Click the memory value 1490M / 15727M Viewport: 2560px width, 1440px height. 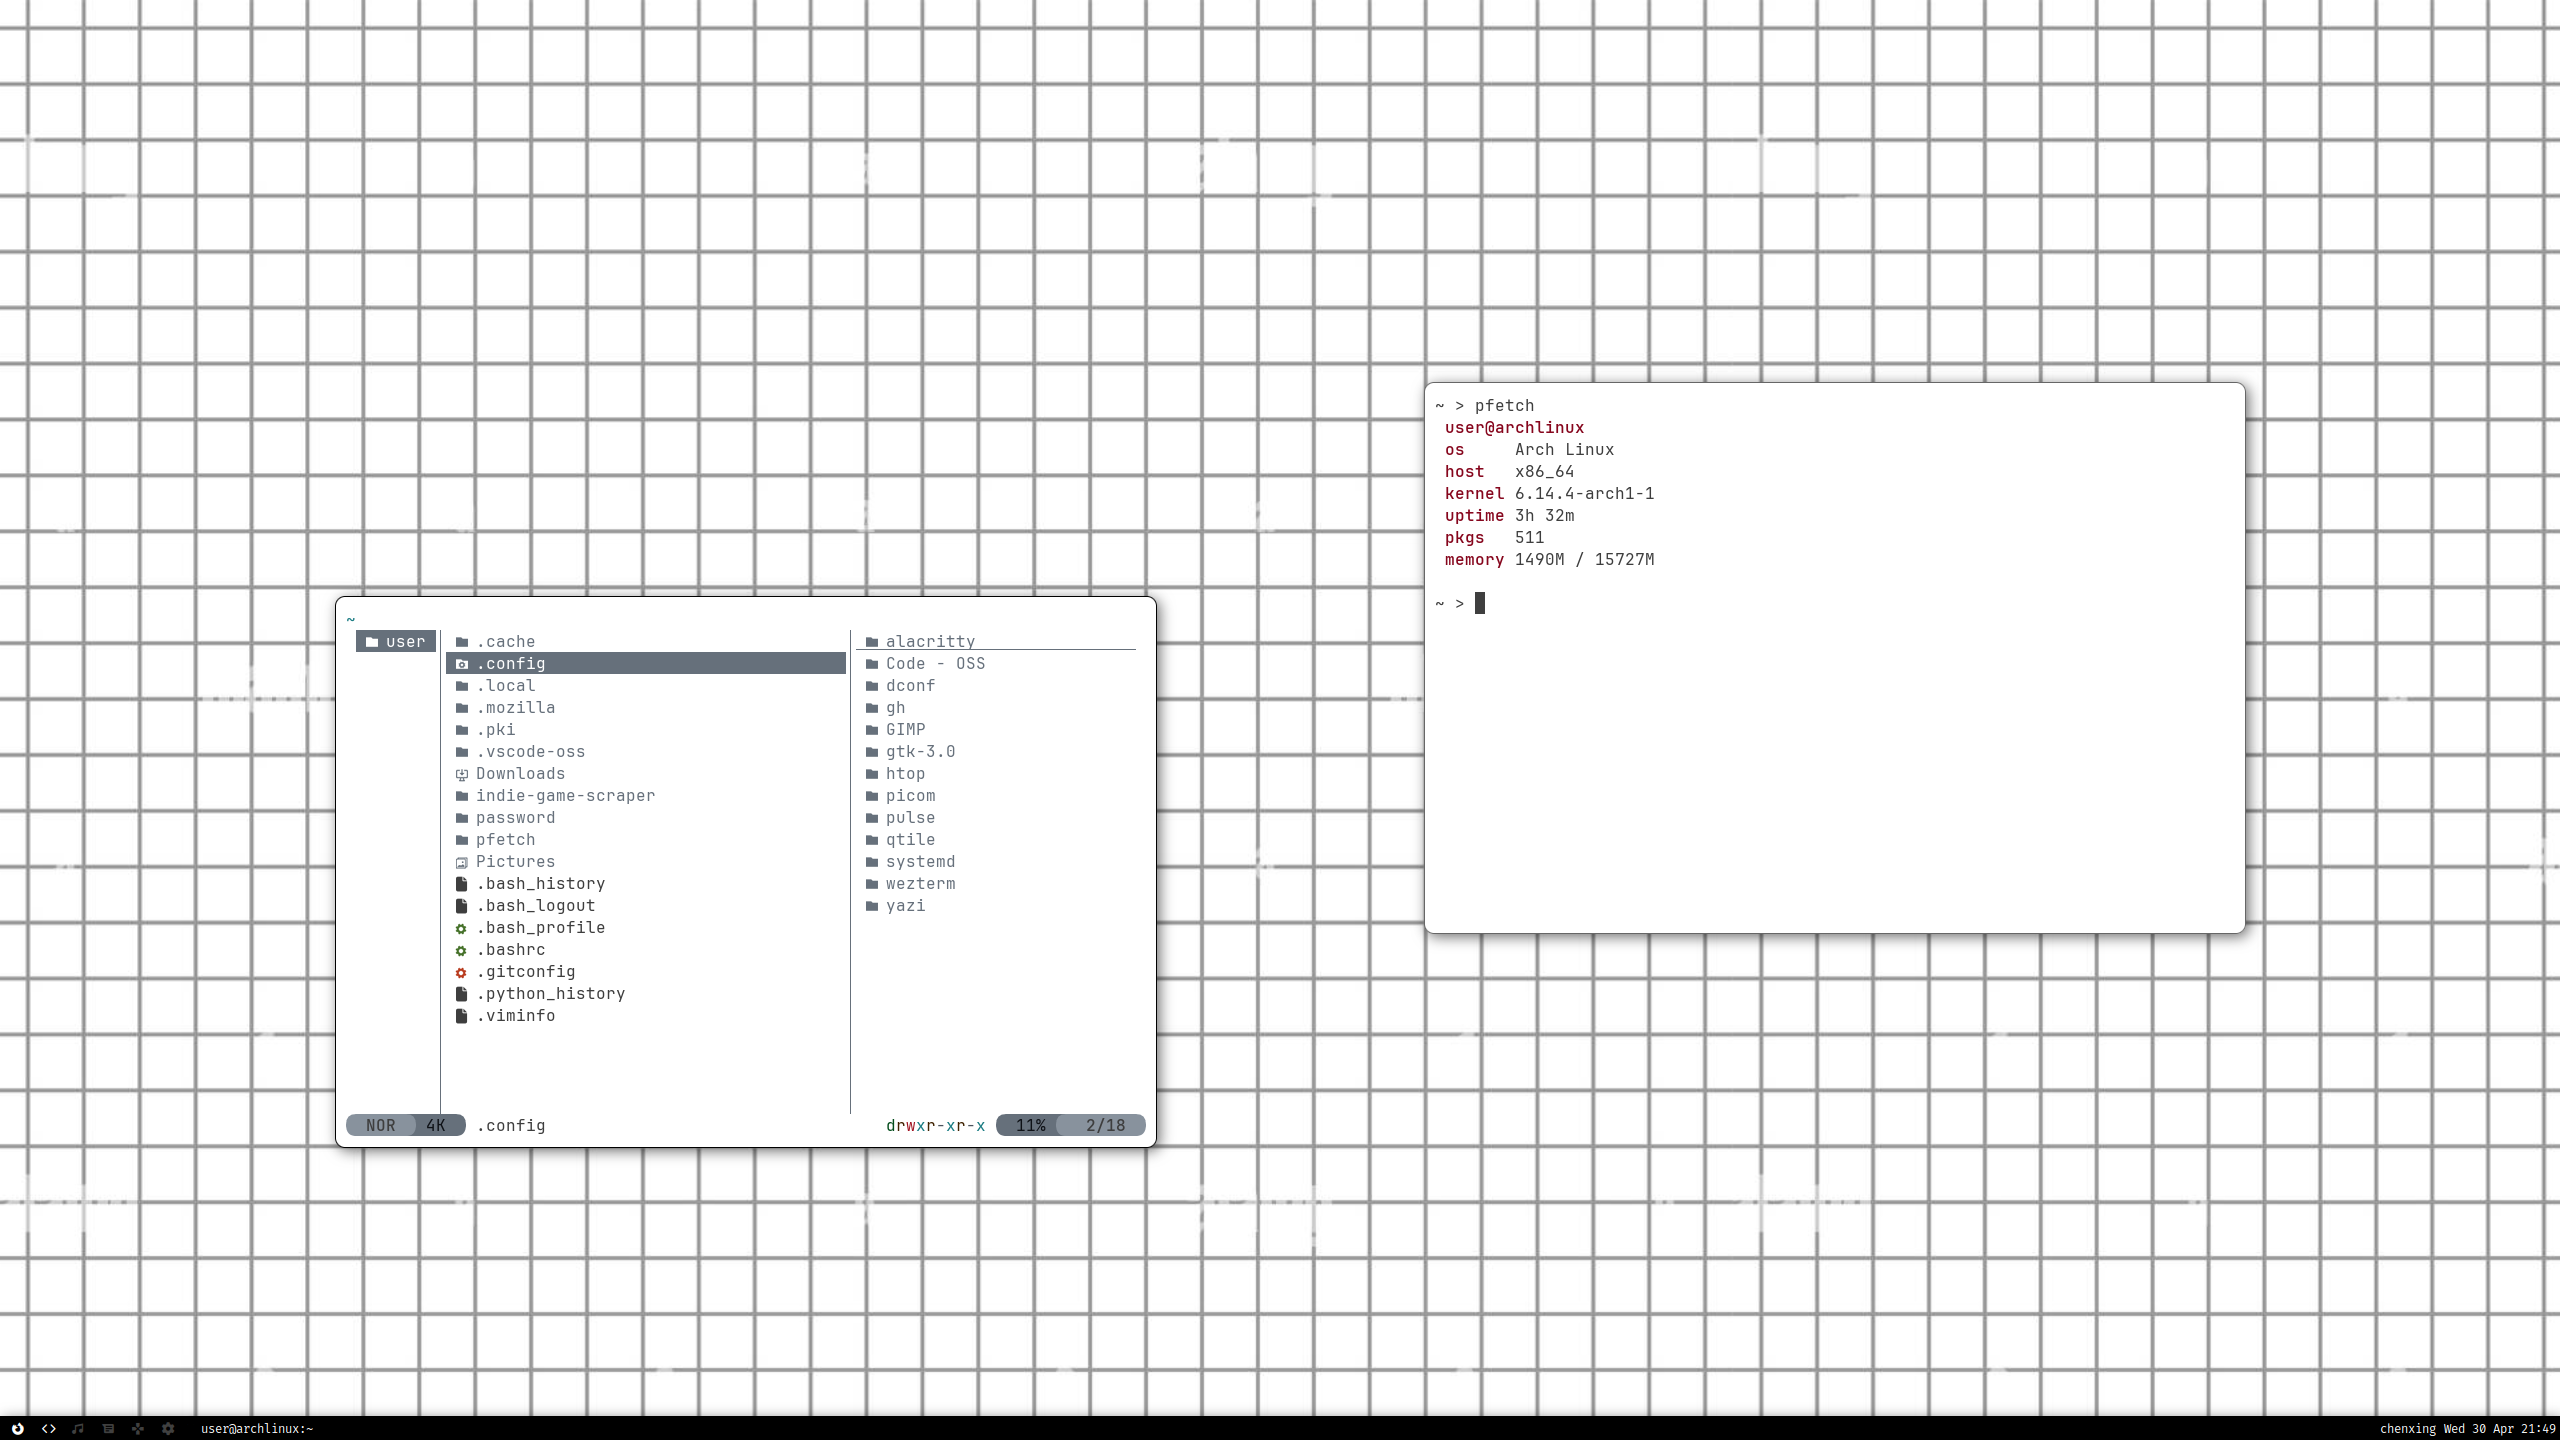[x=1584, y=560]
